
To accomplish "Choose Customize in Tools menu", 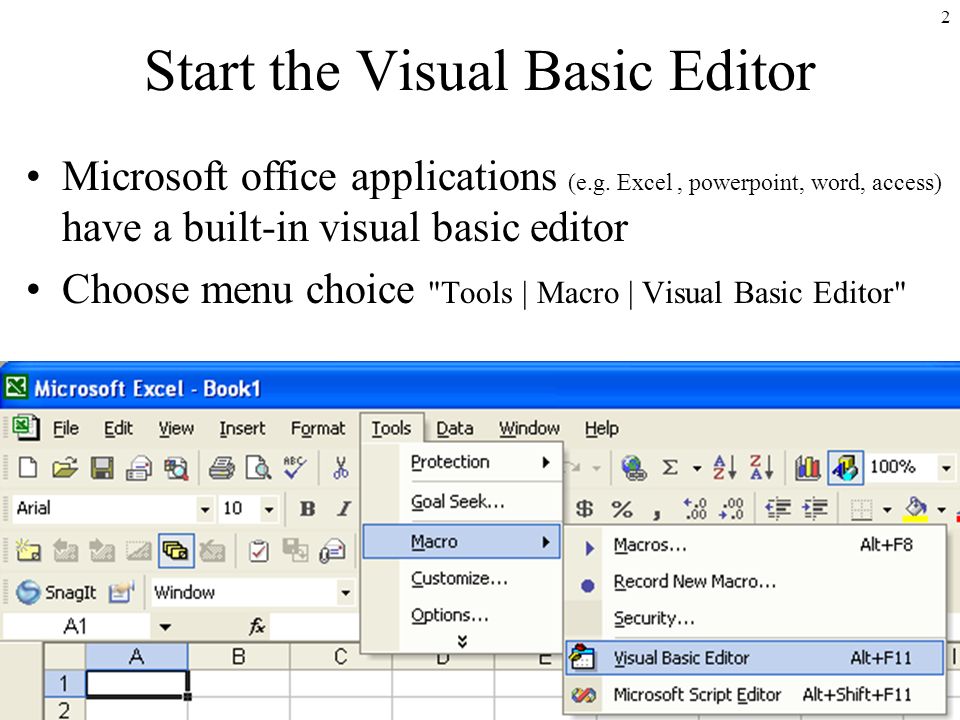I will (x=462, y=578).
